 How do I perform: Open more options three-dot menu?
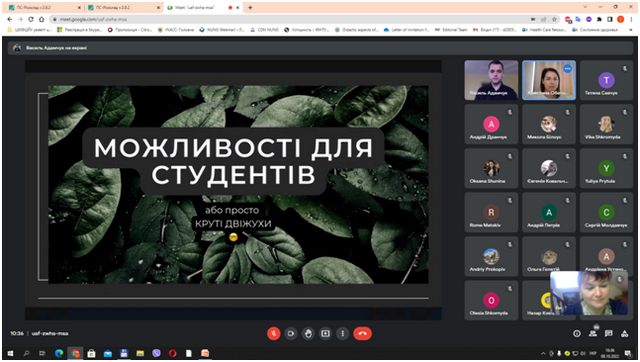(x=342, y=333)
